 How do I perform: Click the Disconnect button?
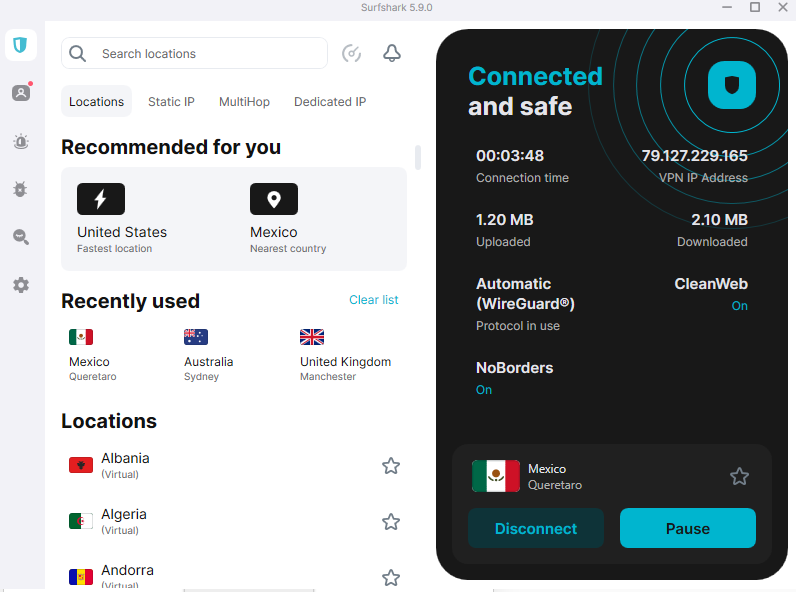[536, 528]
